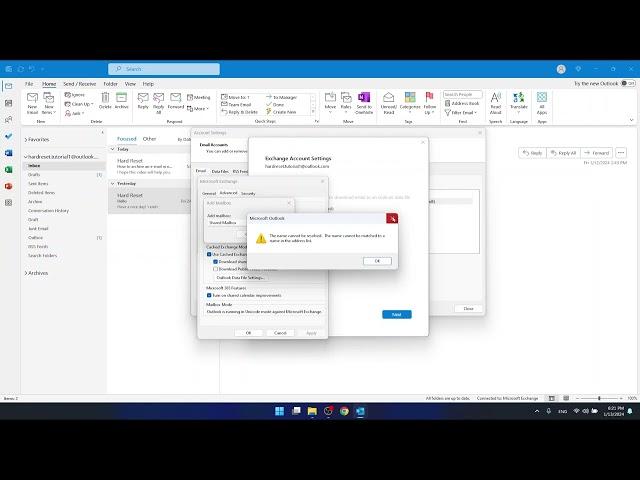Click OK in the Microsoft Outlook error dialog
640x480 pixels.
tap(377, 261)
